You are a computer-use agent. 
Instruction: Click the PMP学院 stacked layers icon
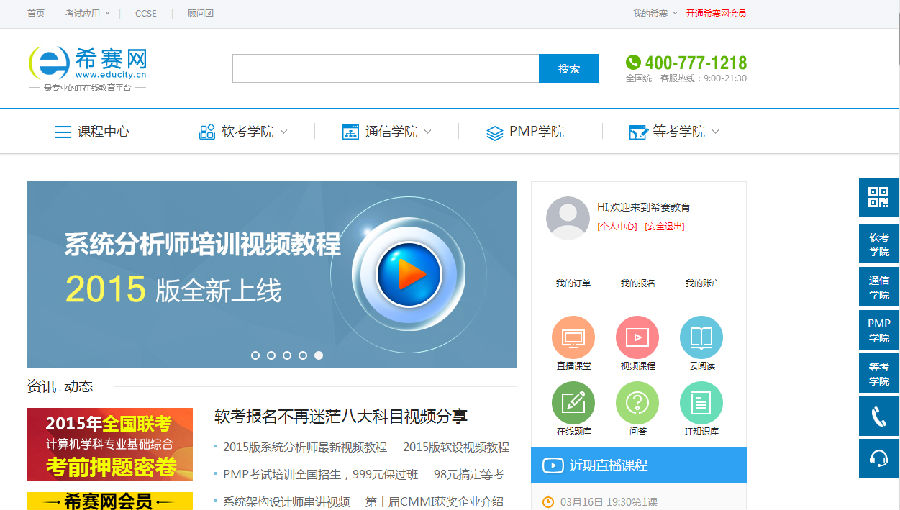pos(494,133)
